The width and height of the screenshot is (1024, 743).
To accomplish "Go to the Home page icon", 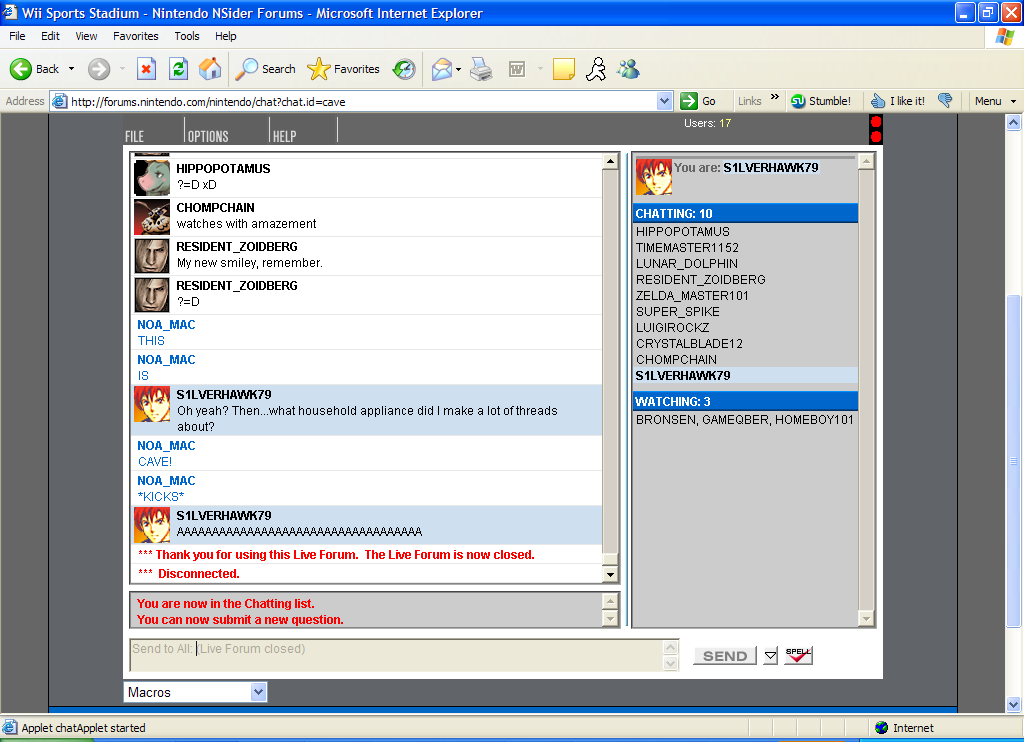I will point(210,69).
